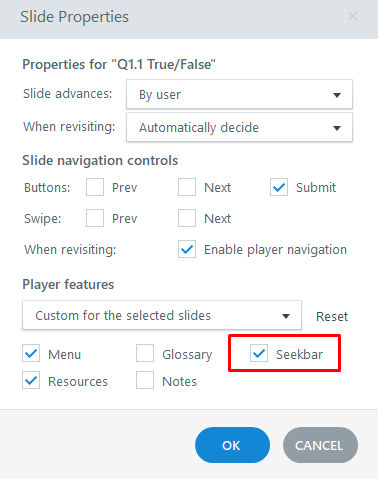Open the When revisiting dropdown
The height and width of the screenshot is (479, 378).
[239, 127]
